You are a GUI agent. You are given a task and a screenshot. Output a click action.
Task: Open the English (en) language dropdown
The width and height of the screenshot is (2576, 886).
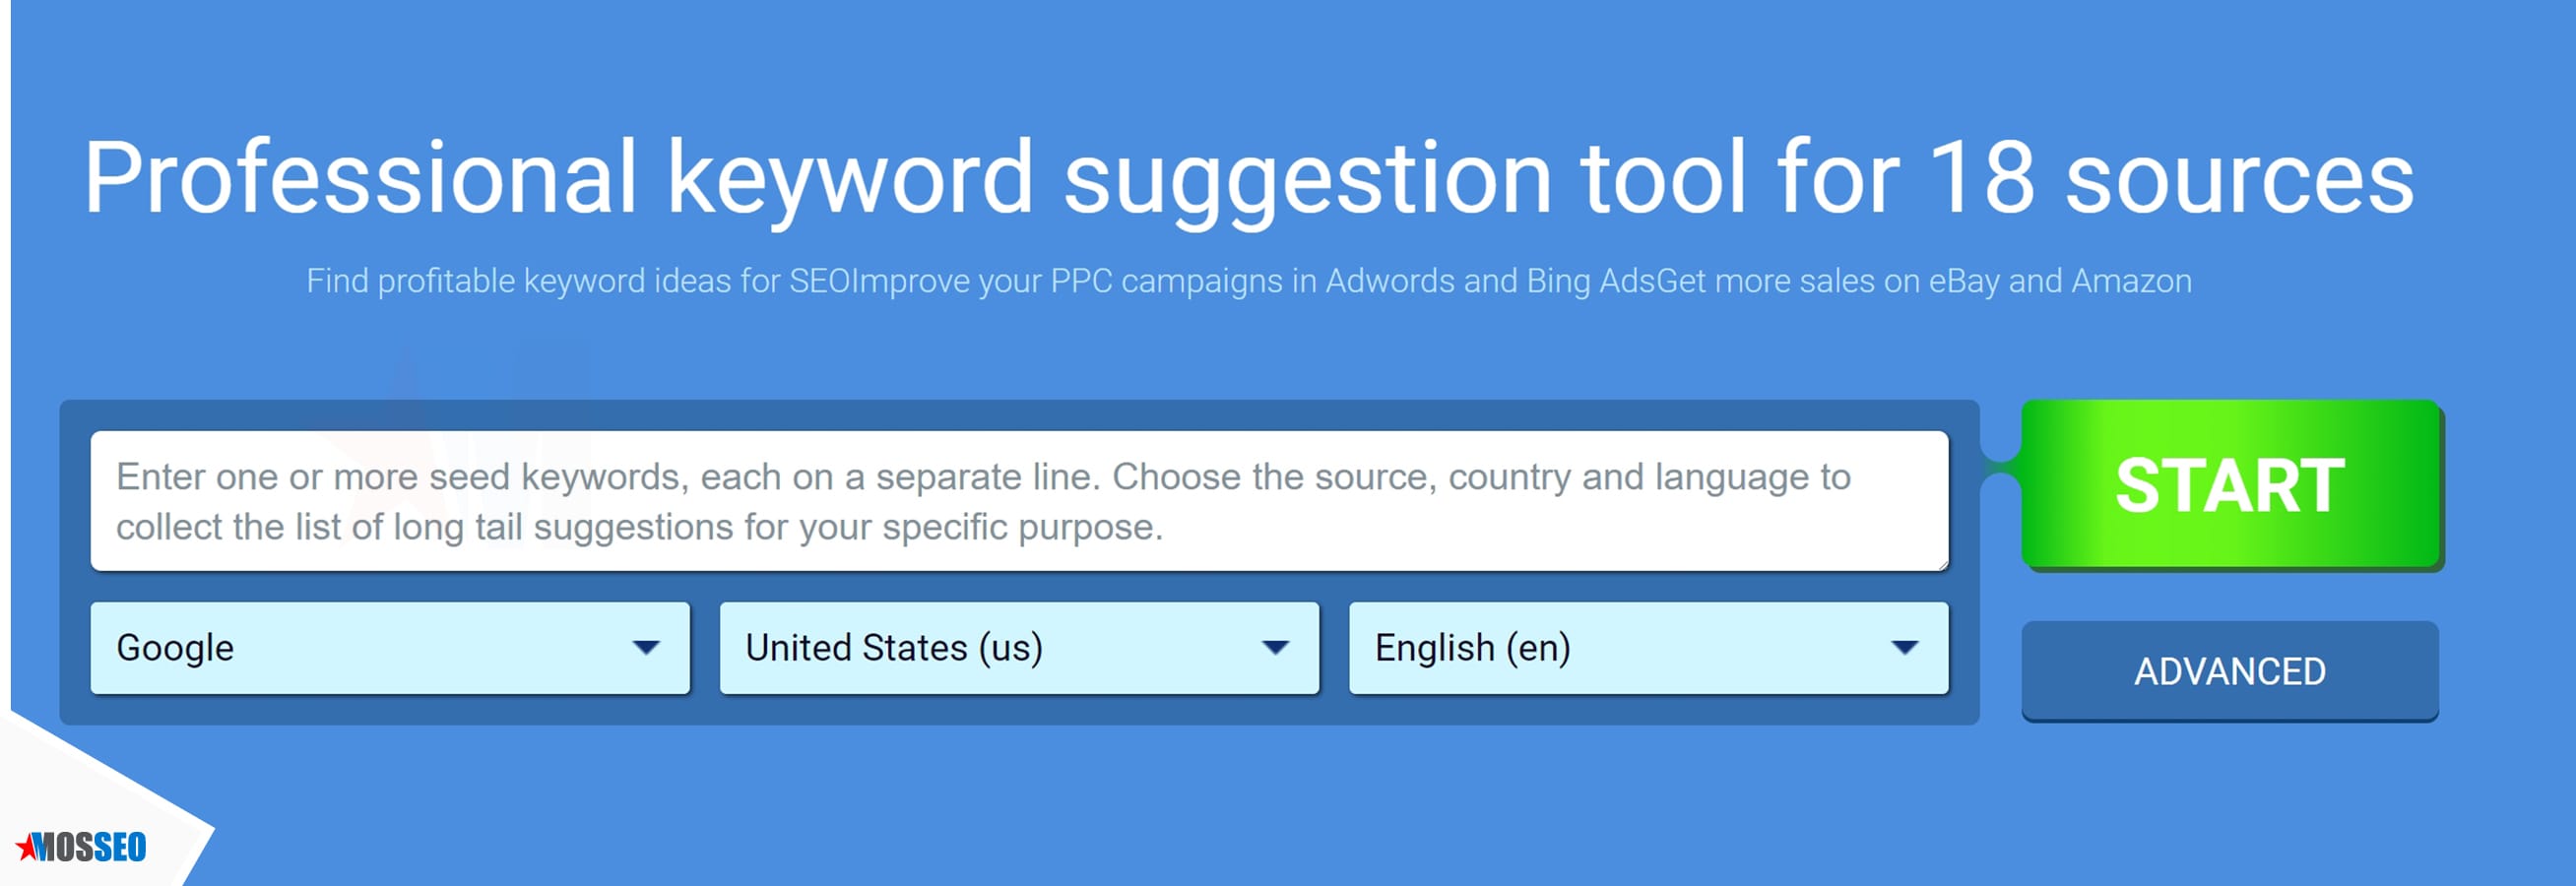point(1648,647)
